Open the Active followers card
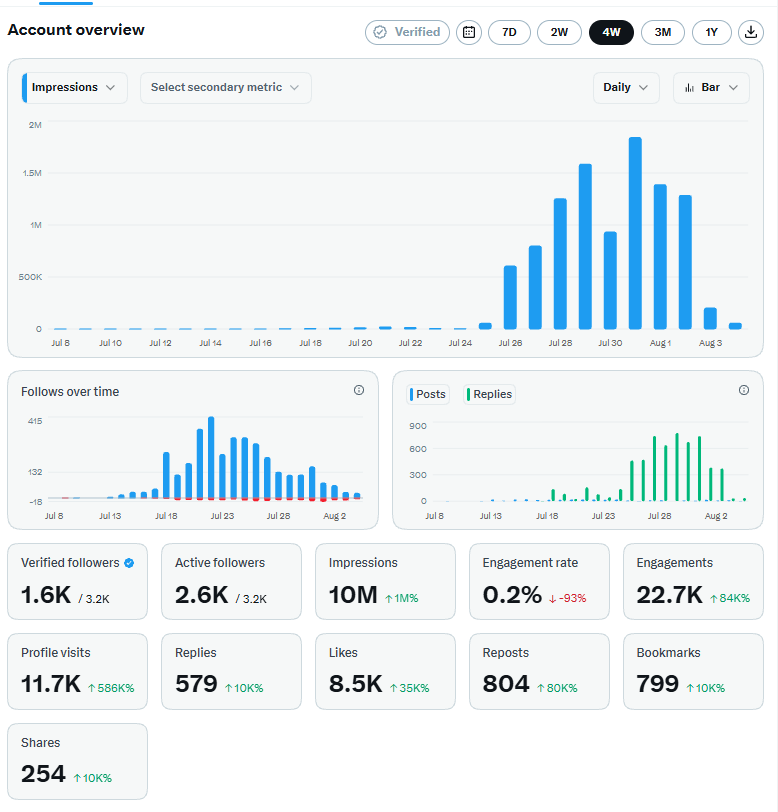The width and height of the screenshot is (778, 812). (x=231, y=581)
